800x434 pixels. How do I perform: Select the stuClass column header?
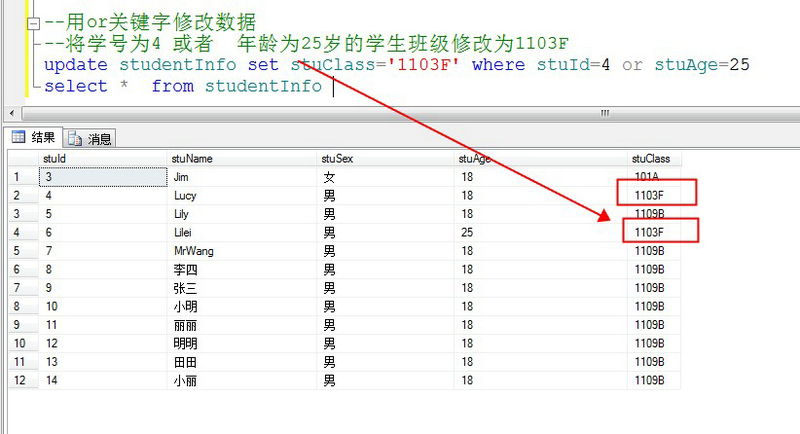pos(654,159)
